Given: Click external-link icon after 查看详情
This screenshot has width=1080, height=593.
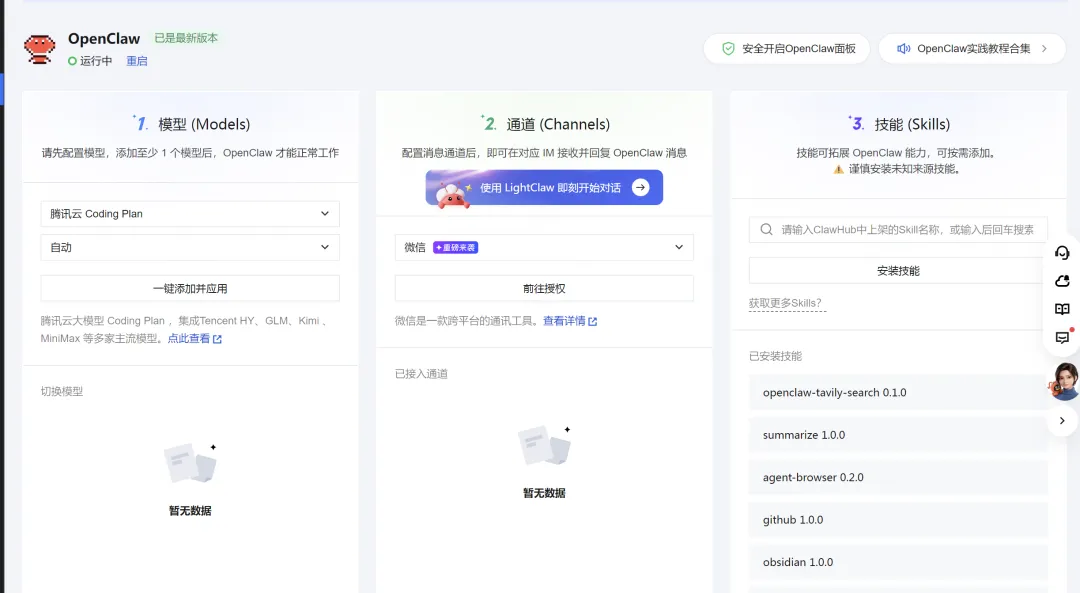Looking at the screenshot, I should (592, 321).
